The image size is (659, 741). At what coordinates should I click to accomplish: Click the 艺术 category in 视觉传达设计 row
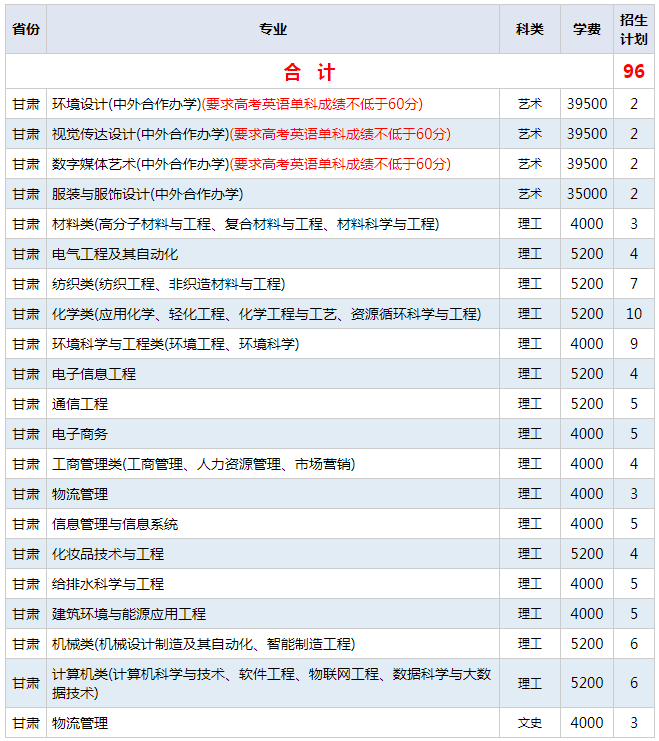point(529,134)
